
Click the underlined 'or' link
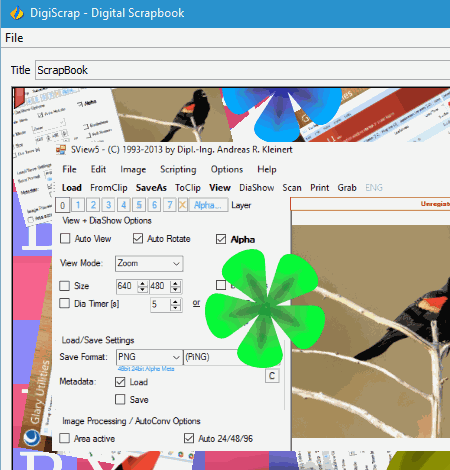[196, 303]
